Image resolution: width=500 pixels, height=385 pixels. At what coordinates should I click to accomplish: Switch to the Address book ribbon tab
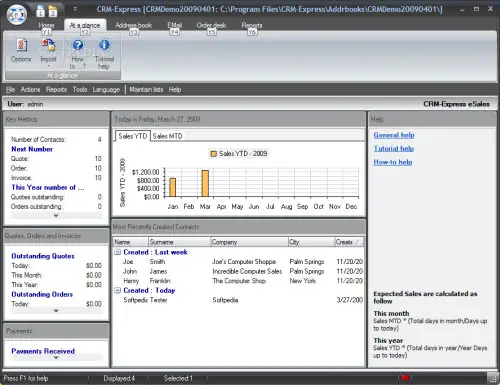click(x=133, y=25)
